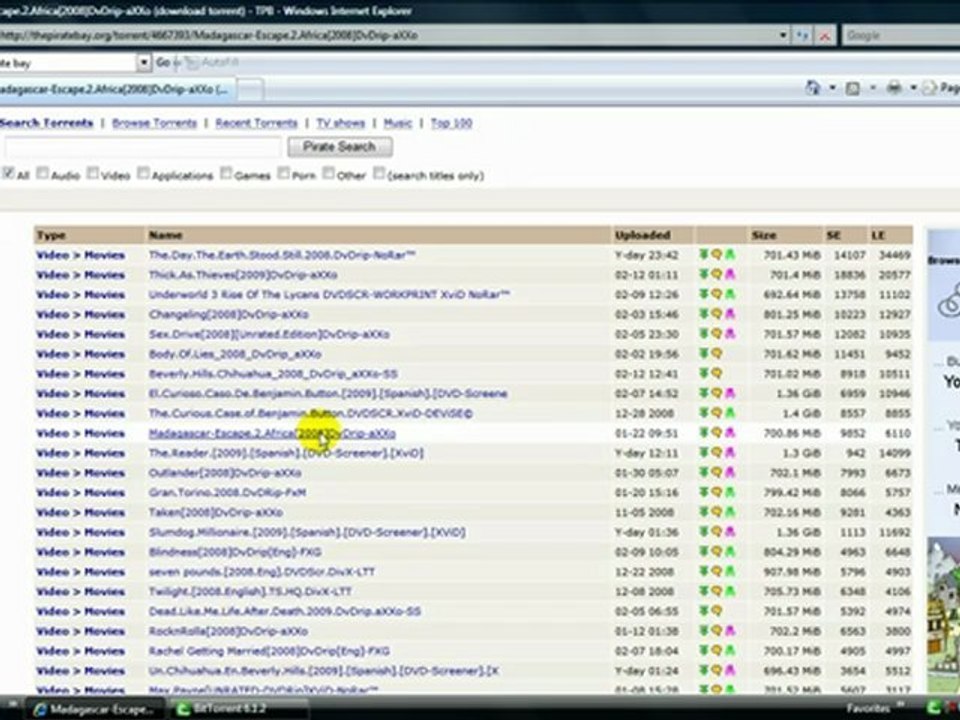Click the pink skull on El.Curioso.Caso.De.Benjamin.Button row
Screen dimensions: 960x720
click(730, 393)
